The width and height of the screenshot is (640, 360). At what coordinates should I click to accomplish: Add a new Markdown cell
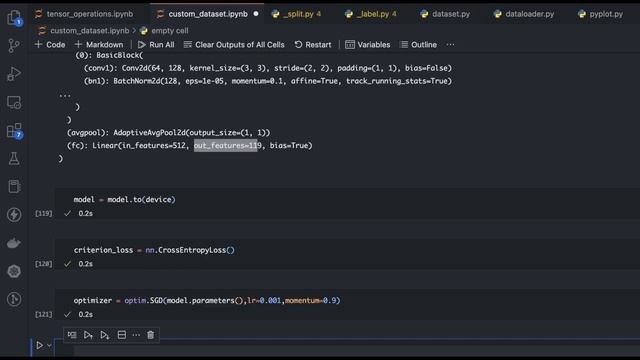pos(99,44)
